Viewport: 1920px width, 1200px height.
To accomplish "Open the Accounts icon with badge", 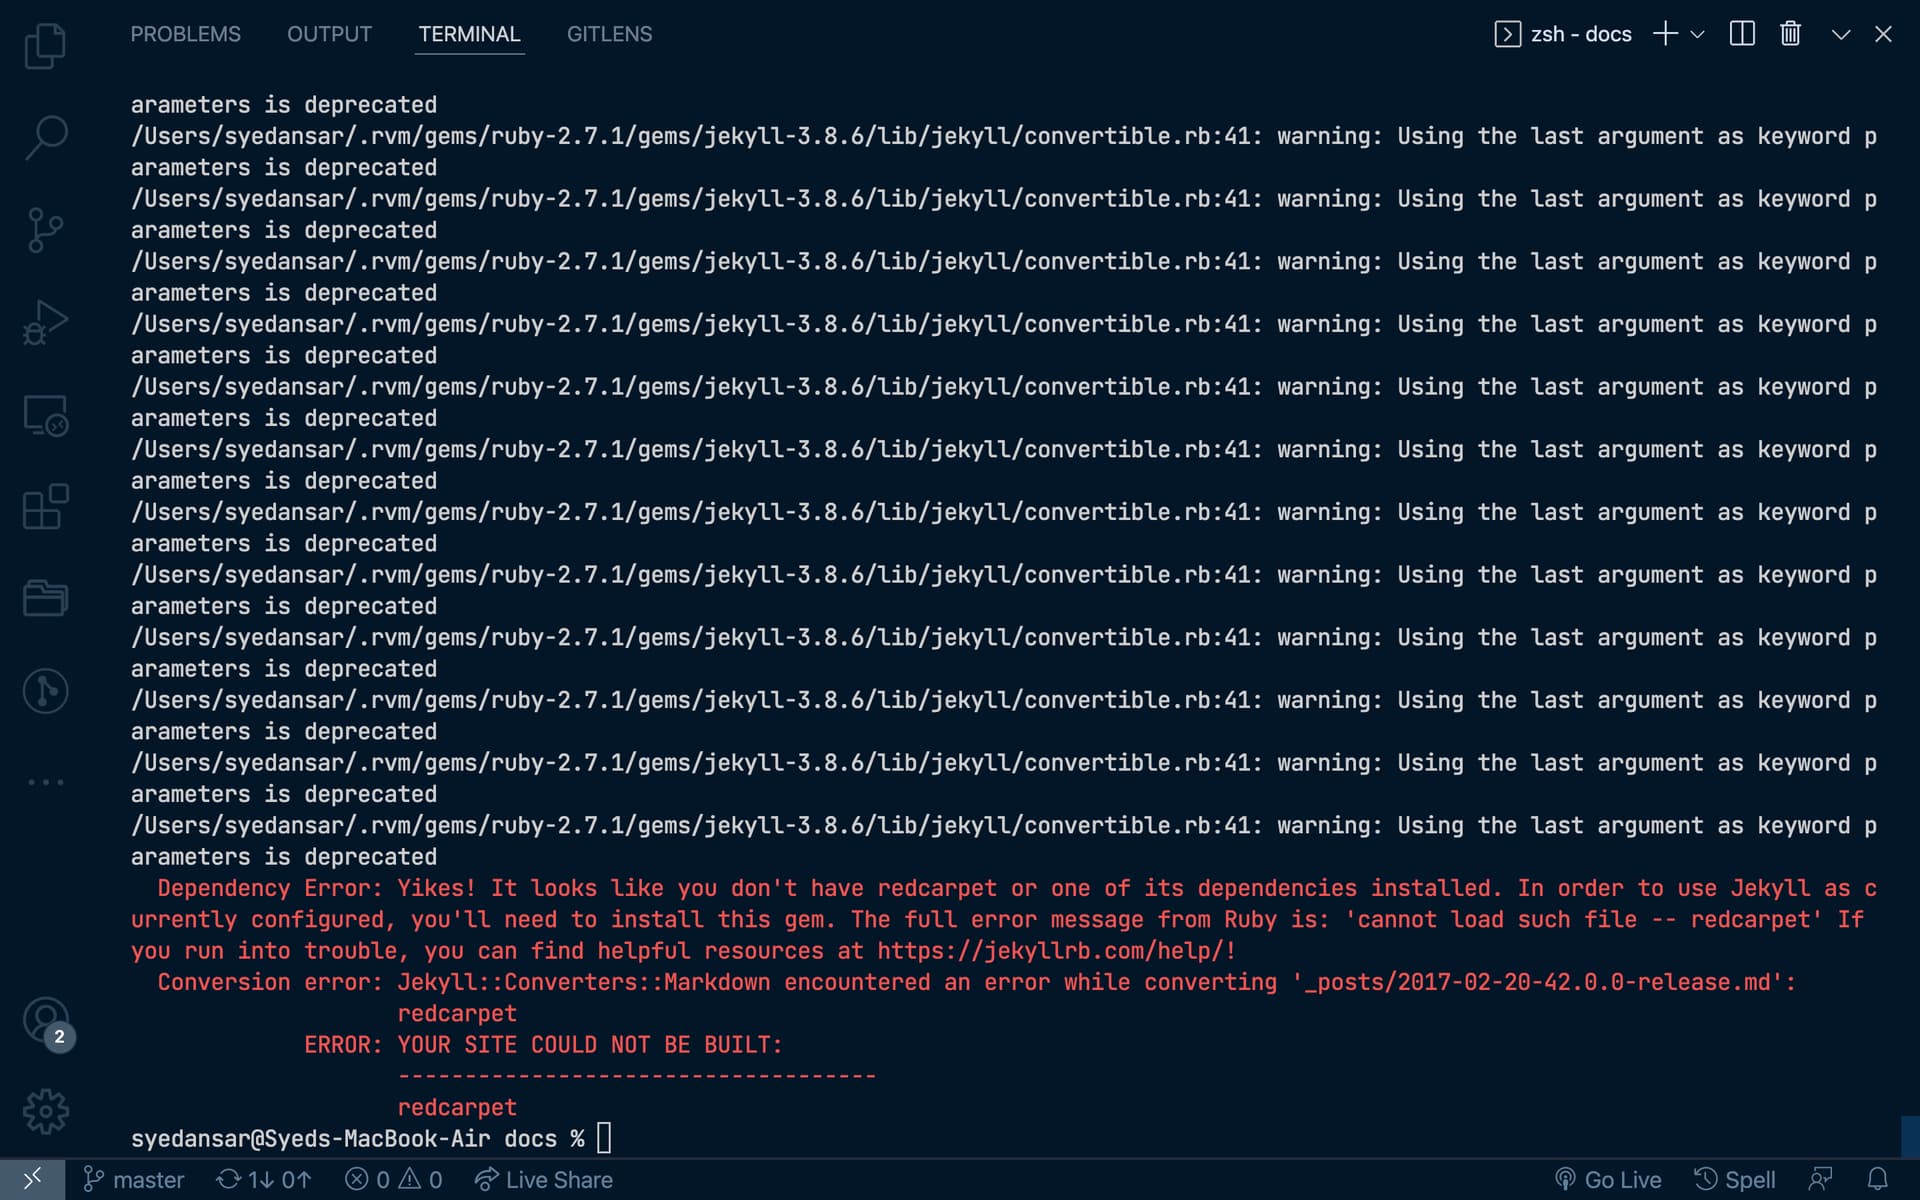I will (45, 1020).
